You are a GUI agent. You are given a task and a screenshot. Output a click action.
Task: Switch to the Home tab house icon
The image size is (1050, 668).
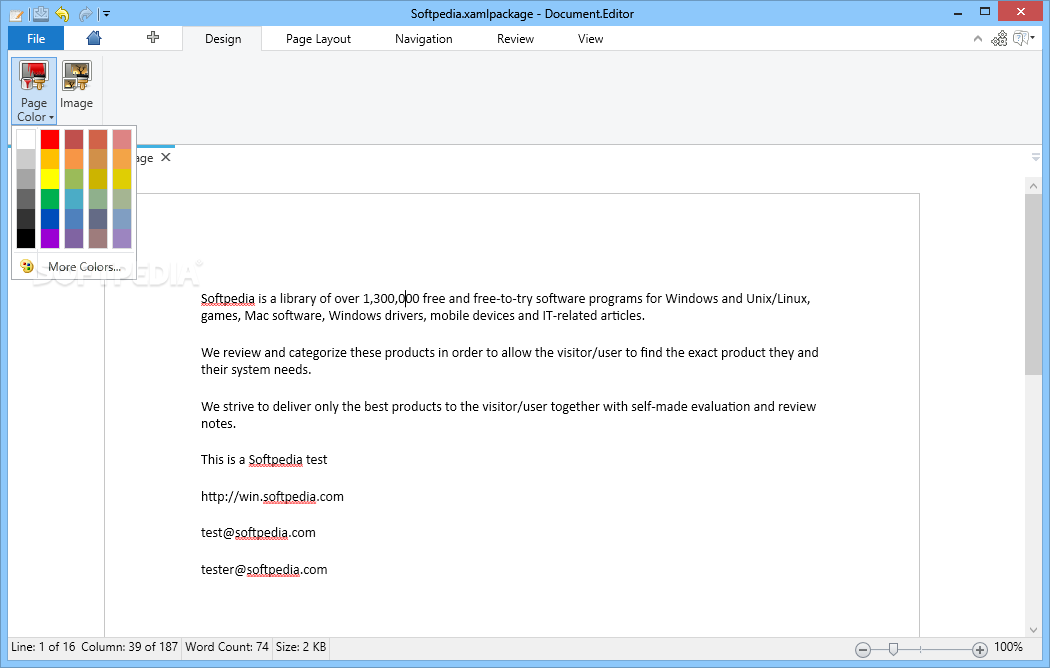(94, 38)
